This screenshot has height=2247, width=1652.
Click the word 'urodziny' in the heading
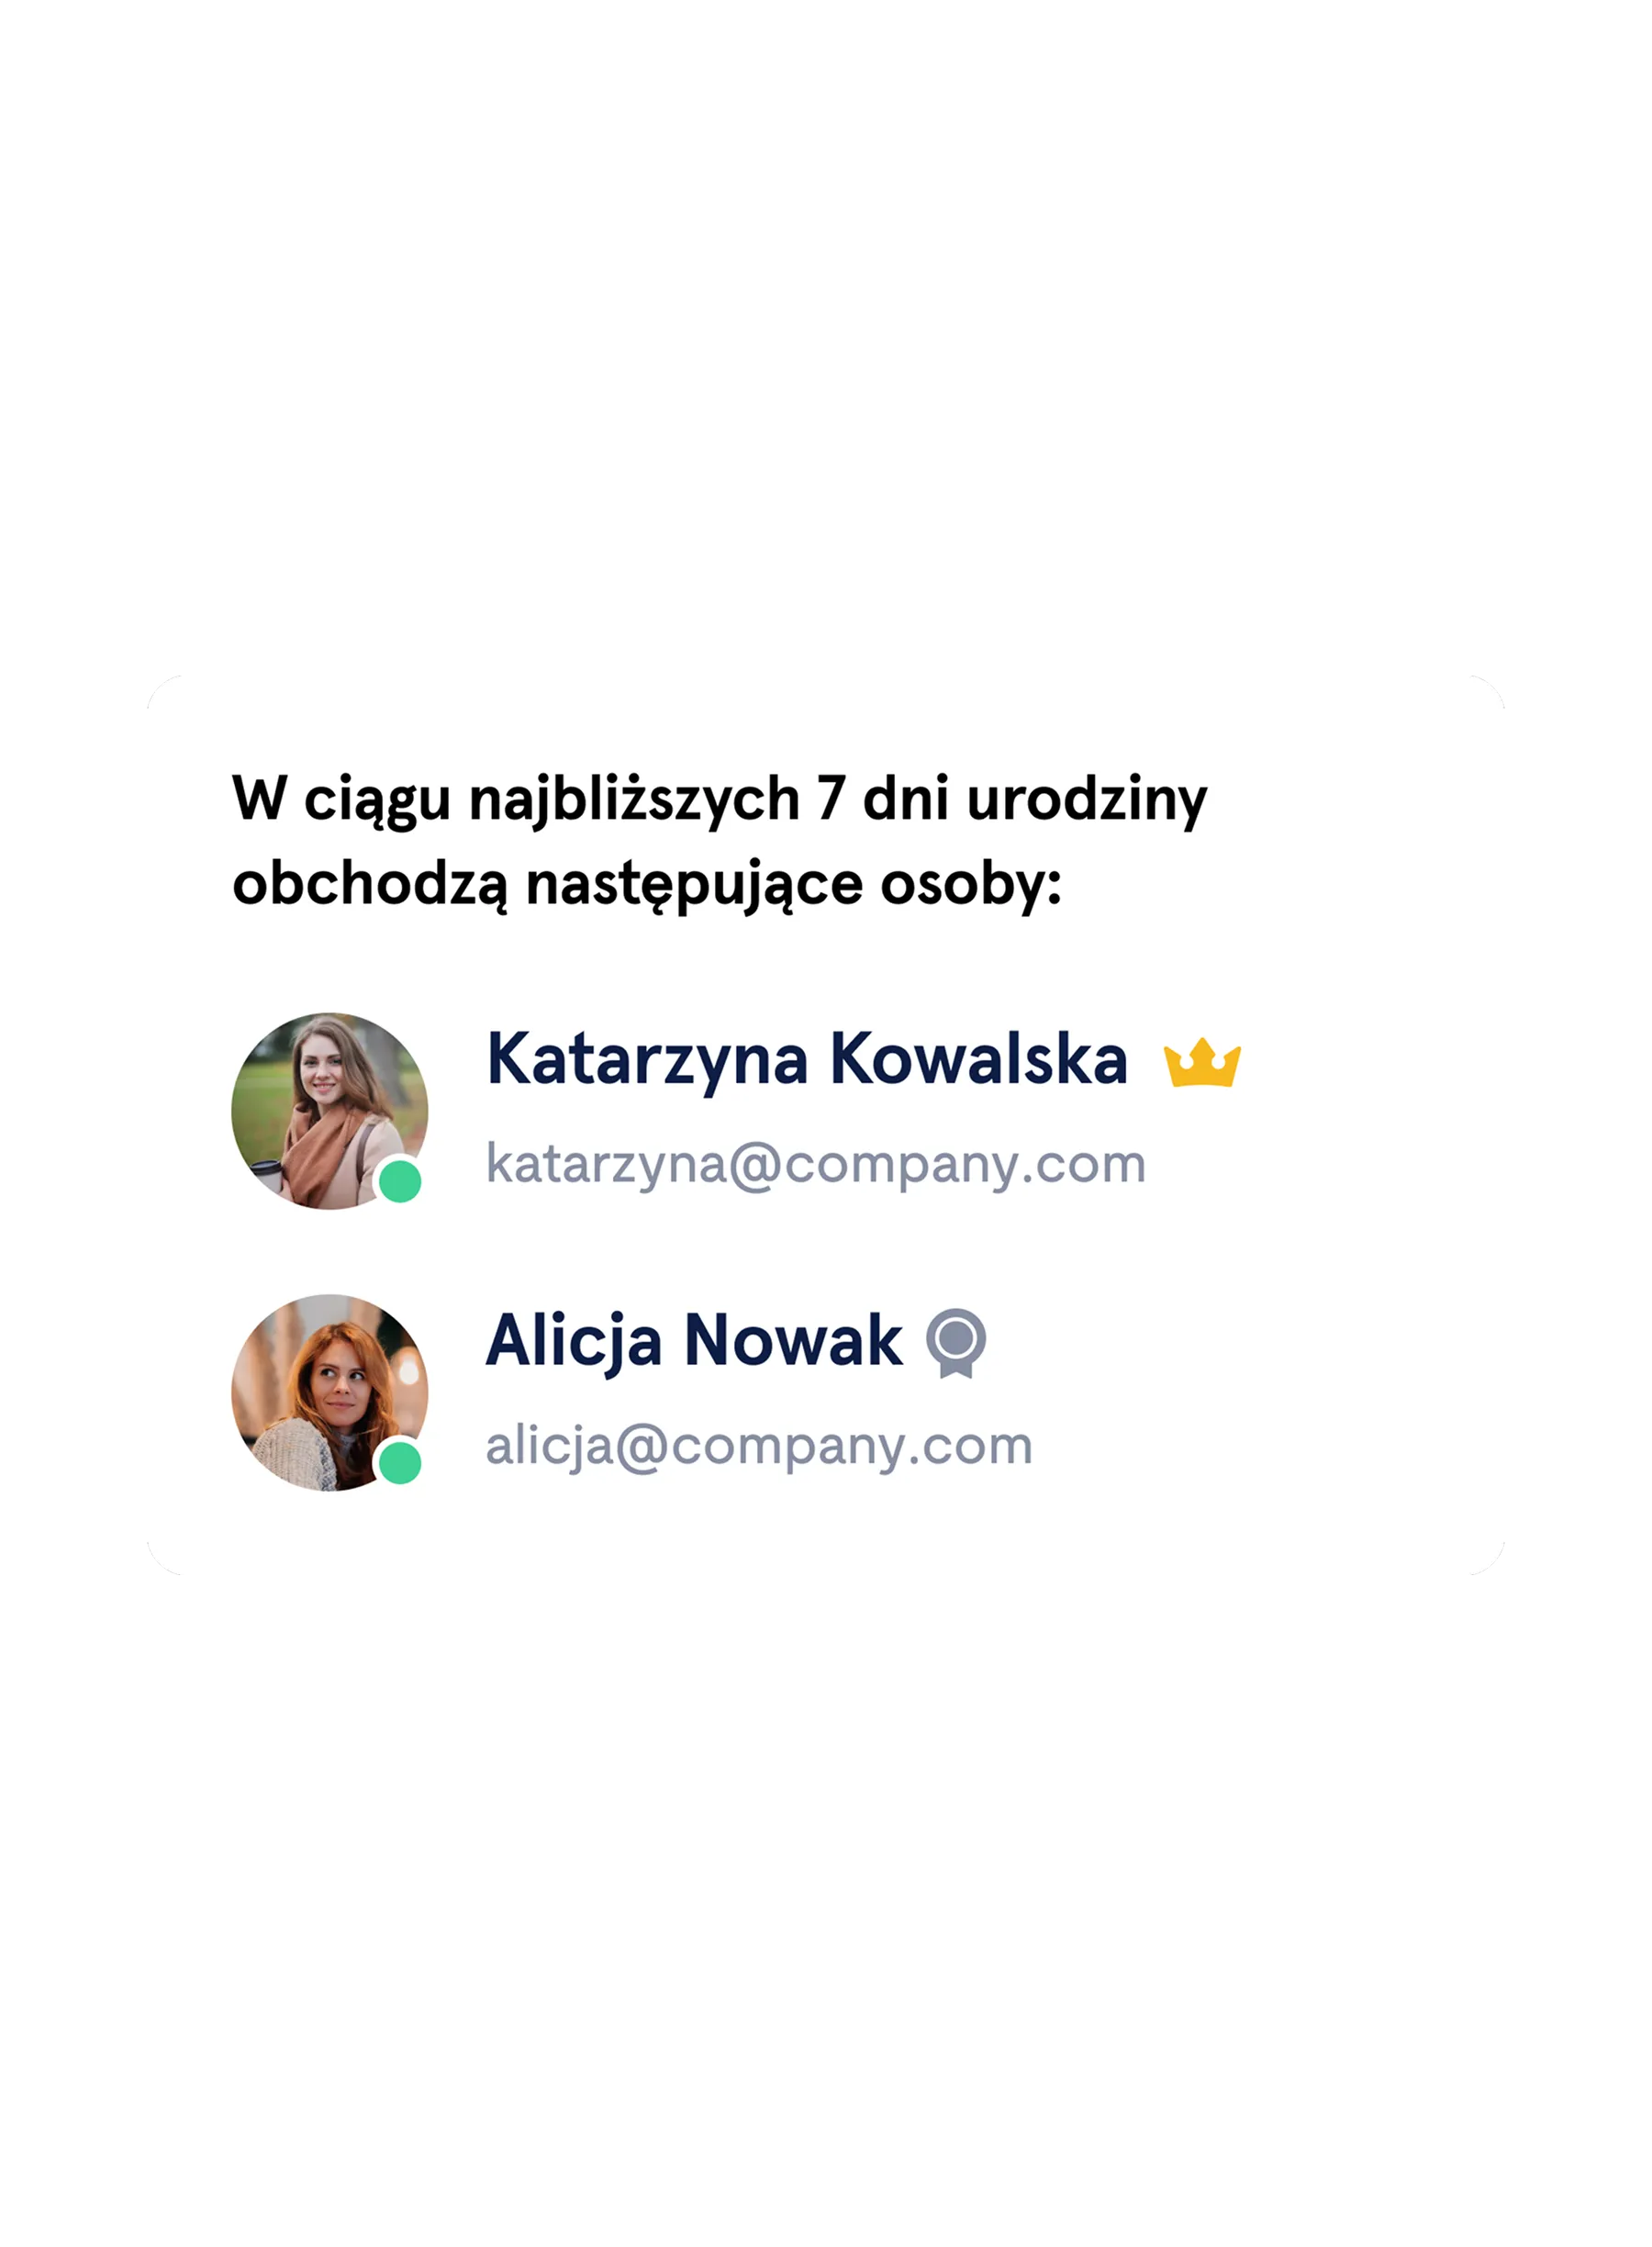pyautogui.click(x=1087, y=802)
